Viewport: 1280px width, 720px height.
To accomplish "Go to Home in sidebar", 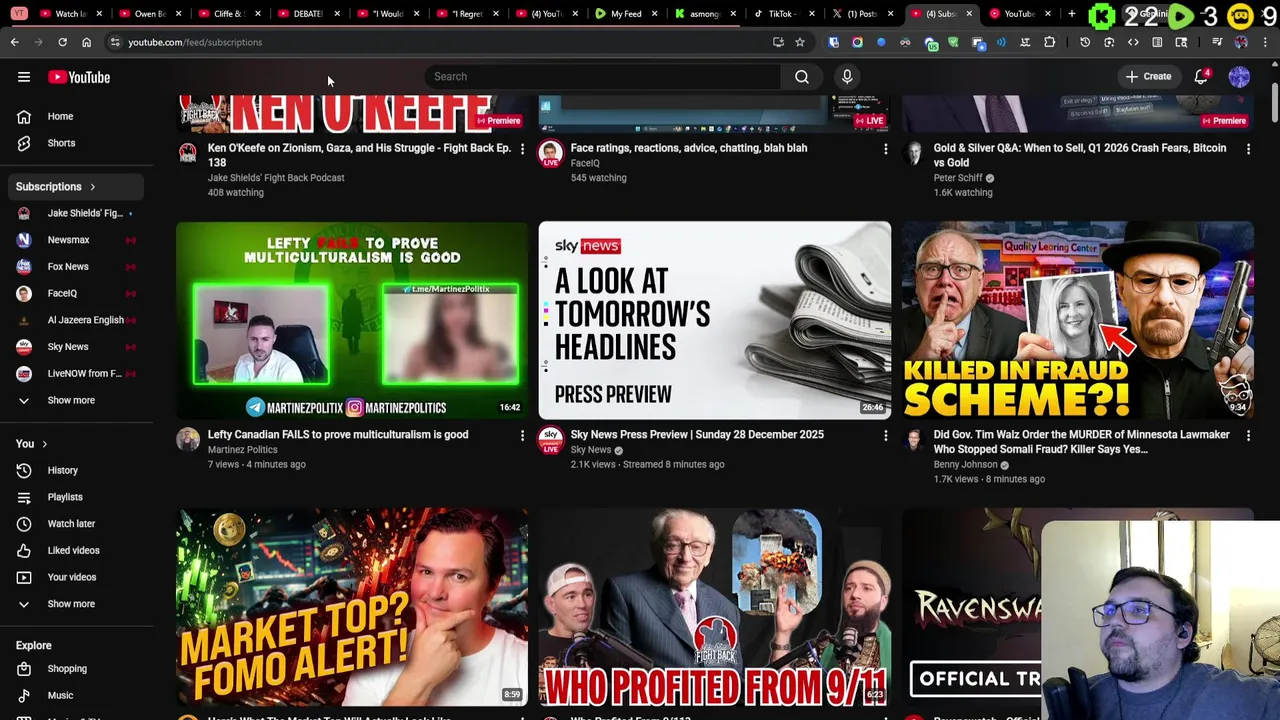I will point(77,117).
